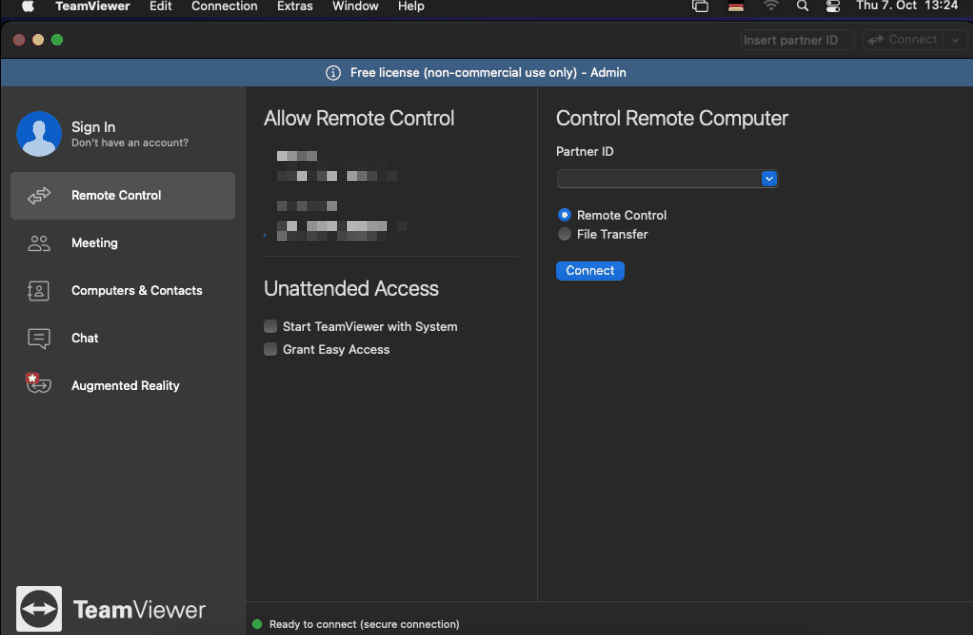Click the Wi-Fi icon in menu bar
Screen dimensions: 973x635
[x=771, y=6]
